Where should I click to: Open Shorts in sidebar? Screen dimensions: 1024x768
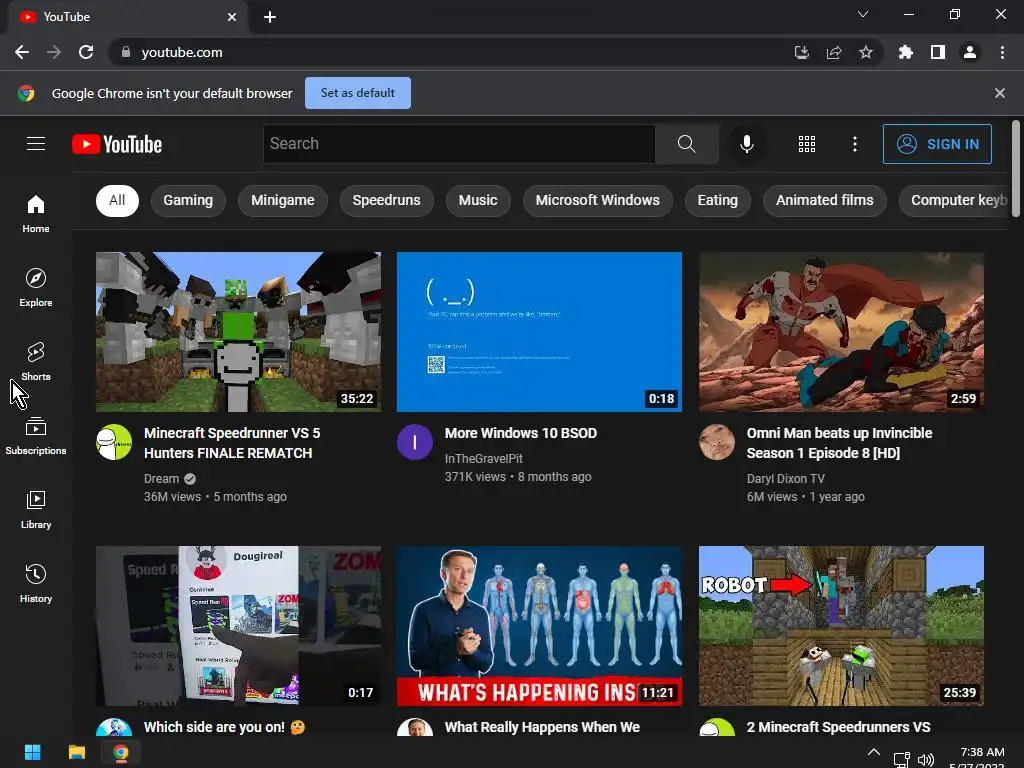36,362
